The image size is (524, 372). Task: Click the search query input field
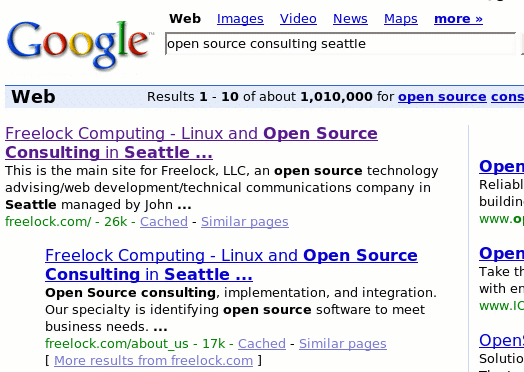tap(341, 44)
